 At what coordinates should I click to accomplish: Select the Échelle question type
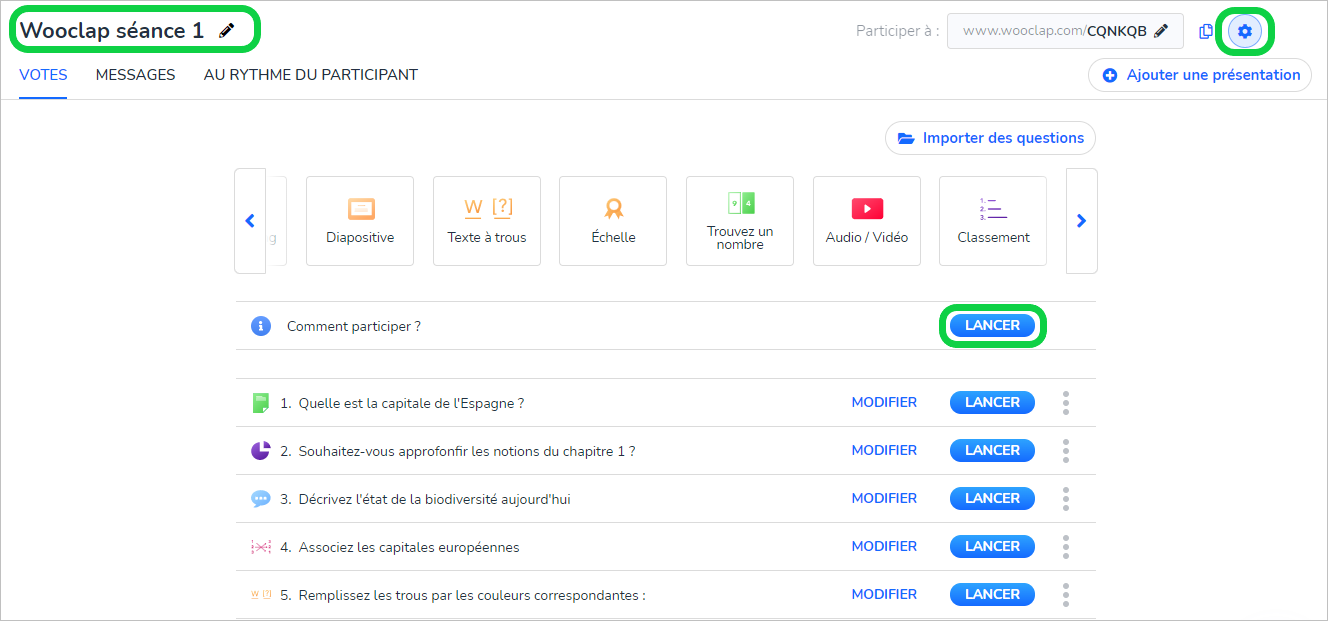(x=613, y=221)
